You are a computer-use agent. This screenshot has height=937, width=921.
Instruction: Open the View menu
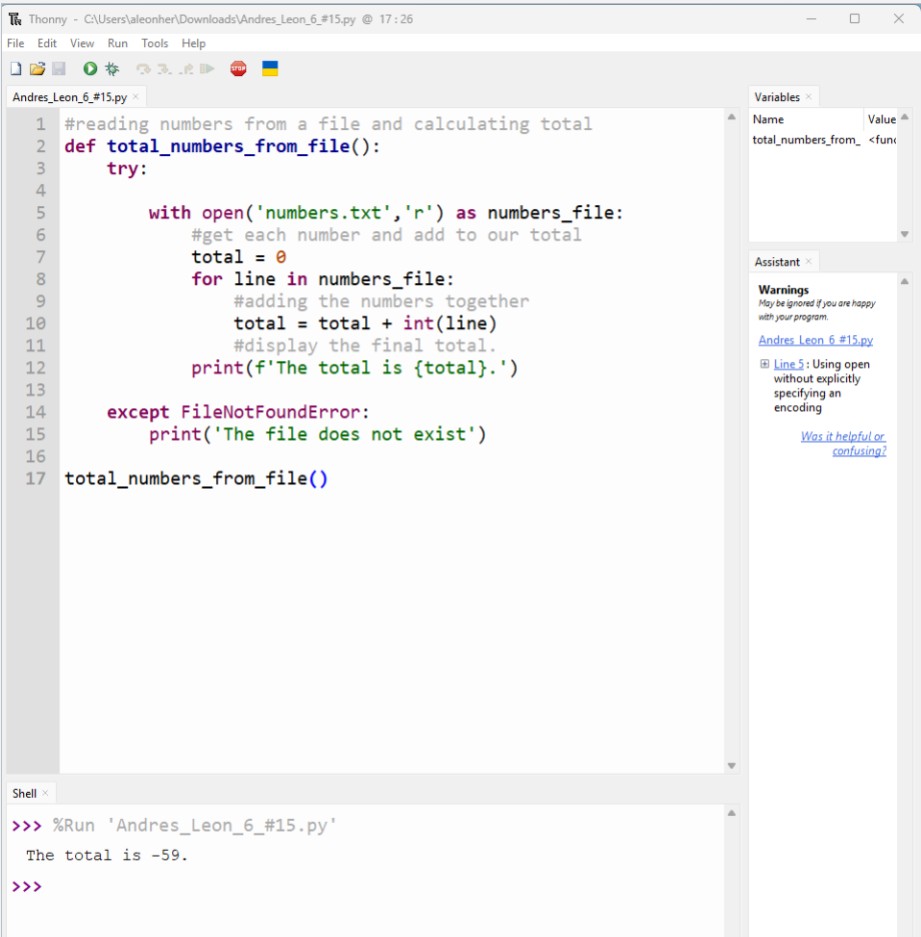[x=82, y=43]
